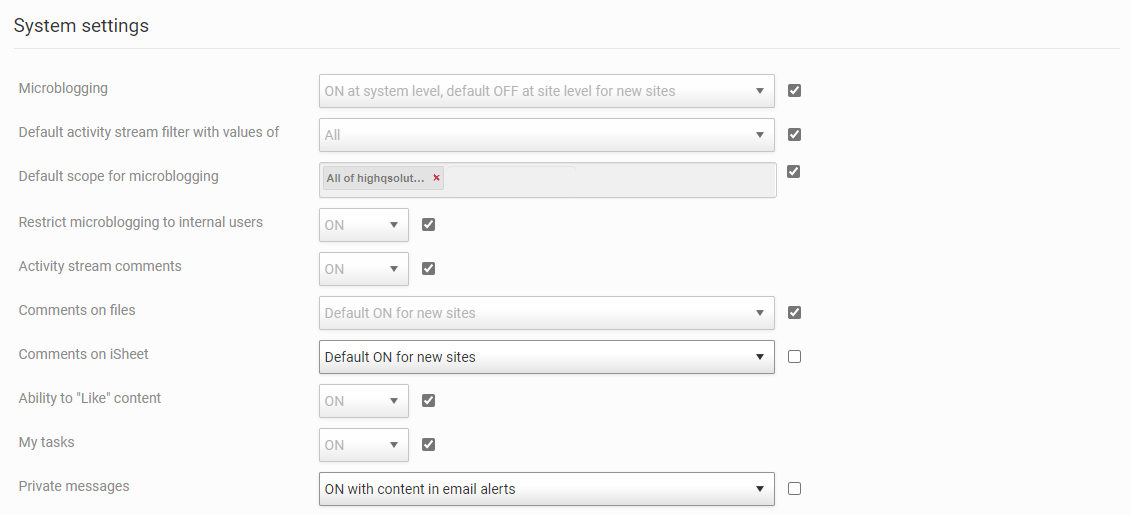Remove the 'All of highqsolut…' scope tag
1130x515 pixels.
tap(436, 178)
